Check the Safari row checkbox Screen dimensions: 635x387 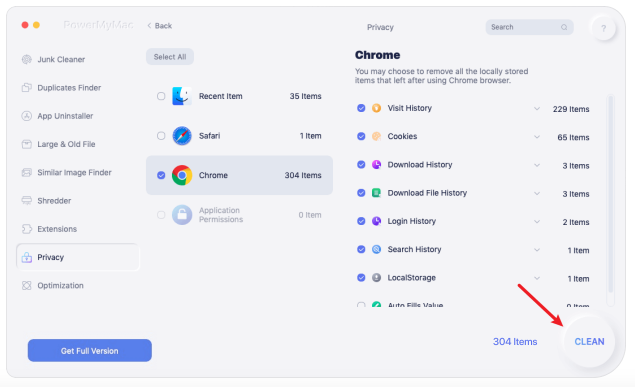click(x=161, y=136)
